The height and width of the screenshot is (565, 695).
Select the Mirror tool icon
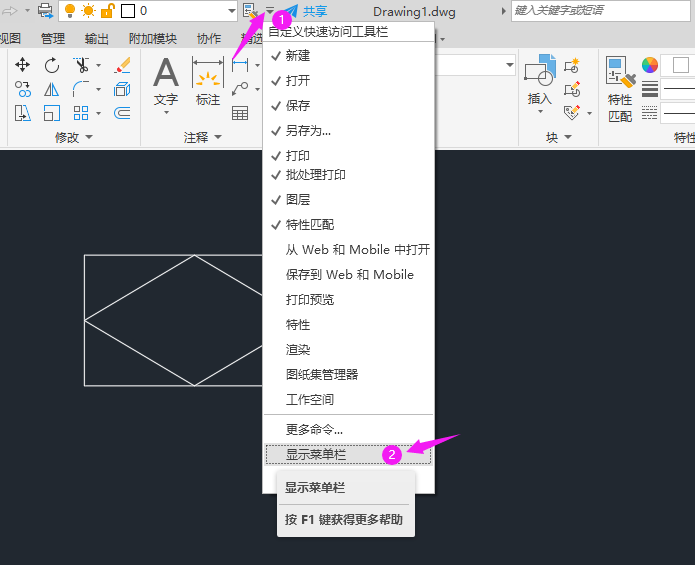click(51, 90)
